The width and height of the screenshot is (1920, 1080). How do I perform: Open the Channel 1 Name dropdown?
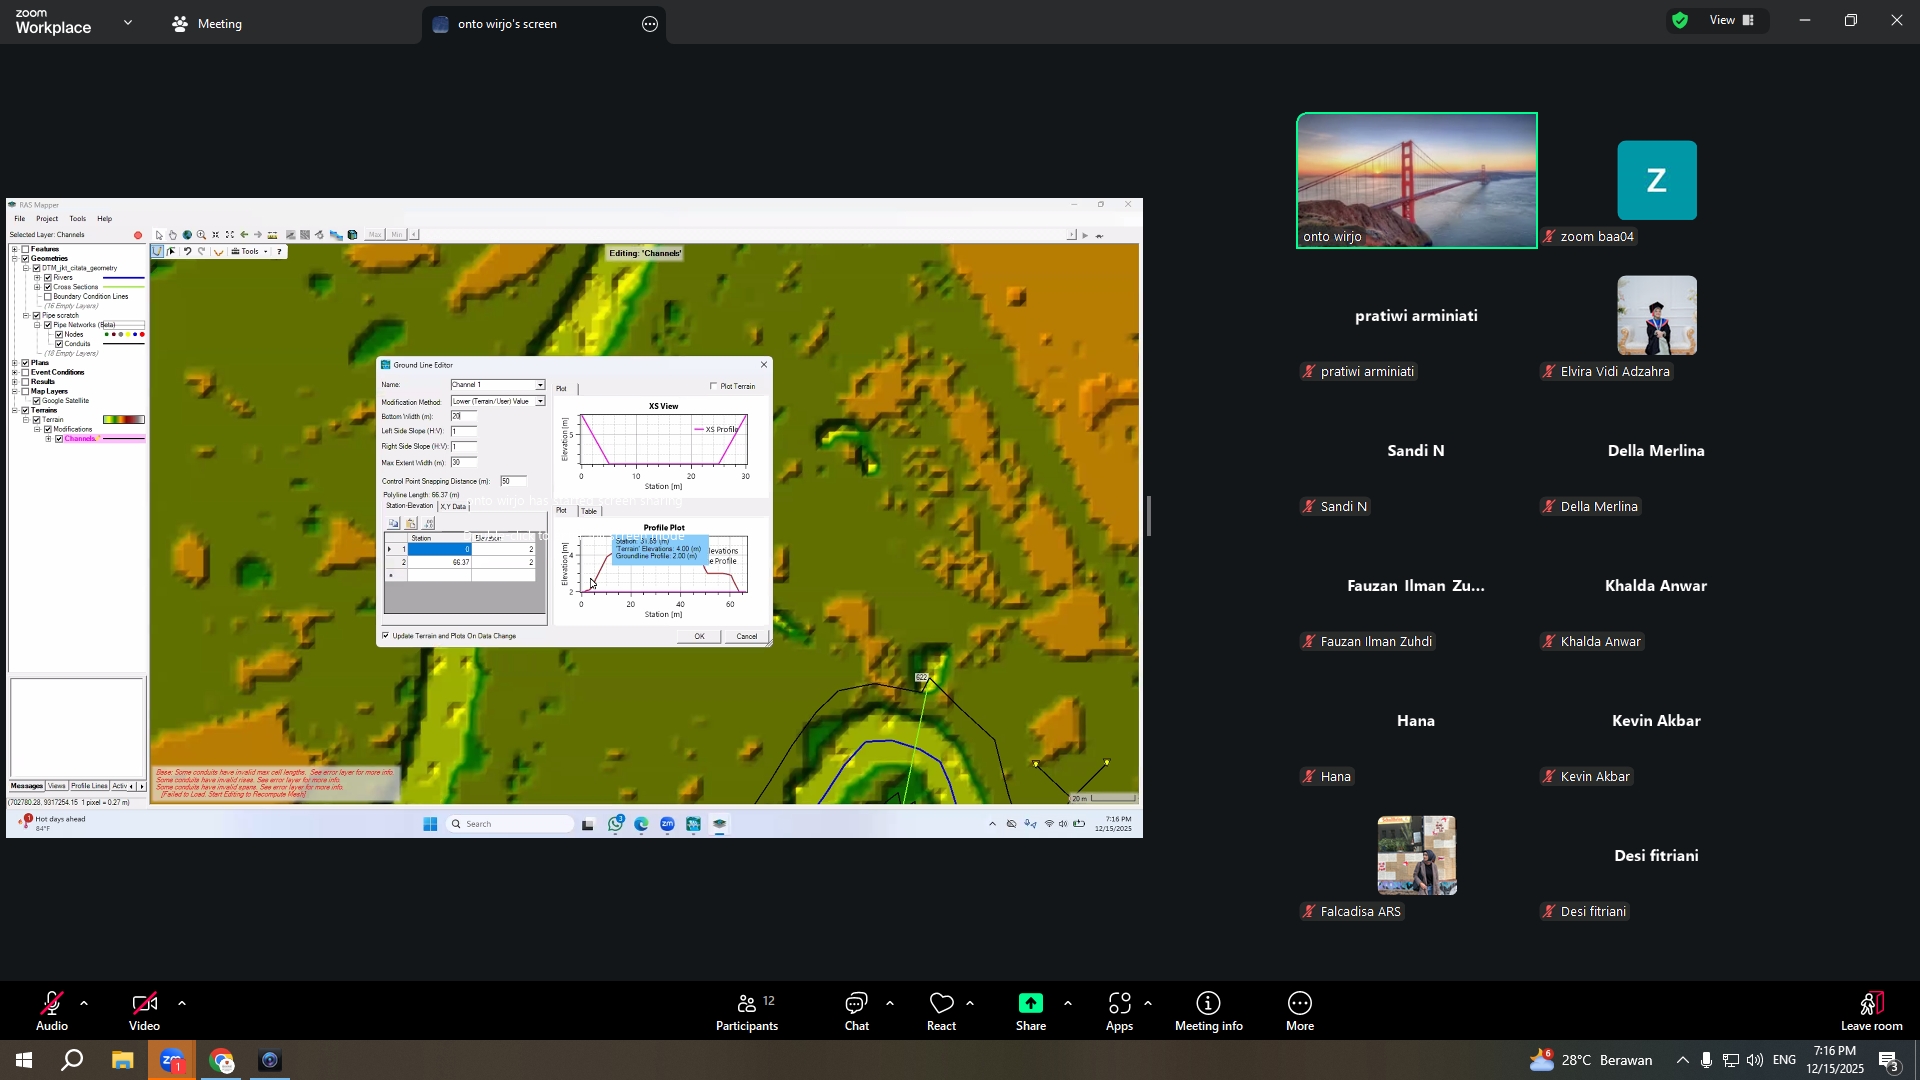click(540, 385)
